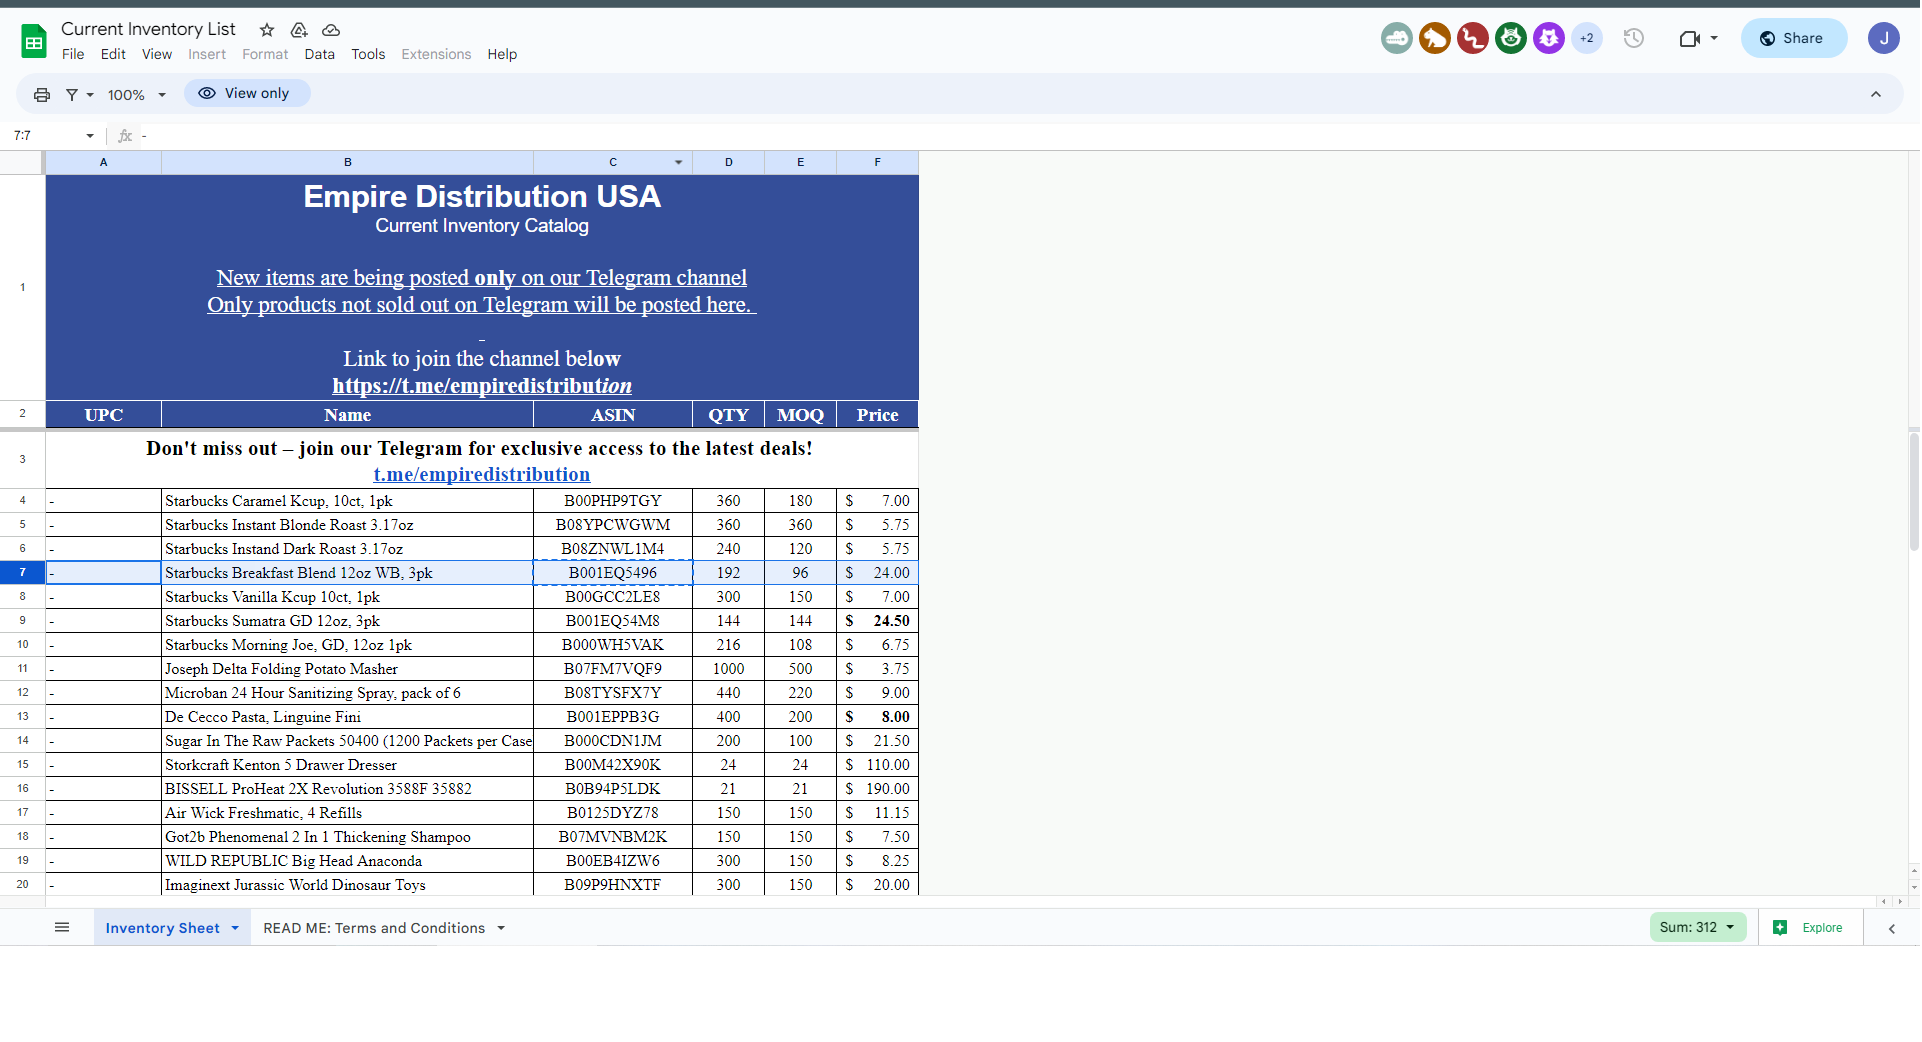
Task: Select row 12 header
Action: [x=22, y=693]
